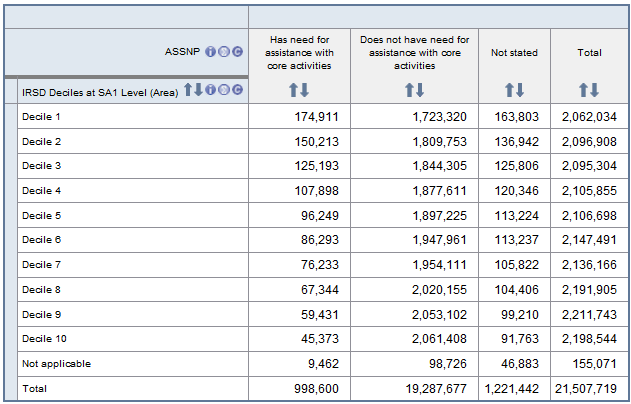Image resolution: width=631 pixels, height=404 pixels.
Task: Sort IRSD Deciles rows ascending with up arrow
Action: point(186,91)
